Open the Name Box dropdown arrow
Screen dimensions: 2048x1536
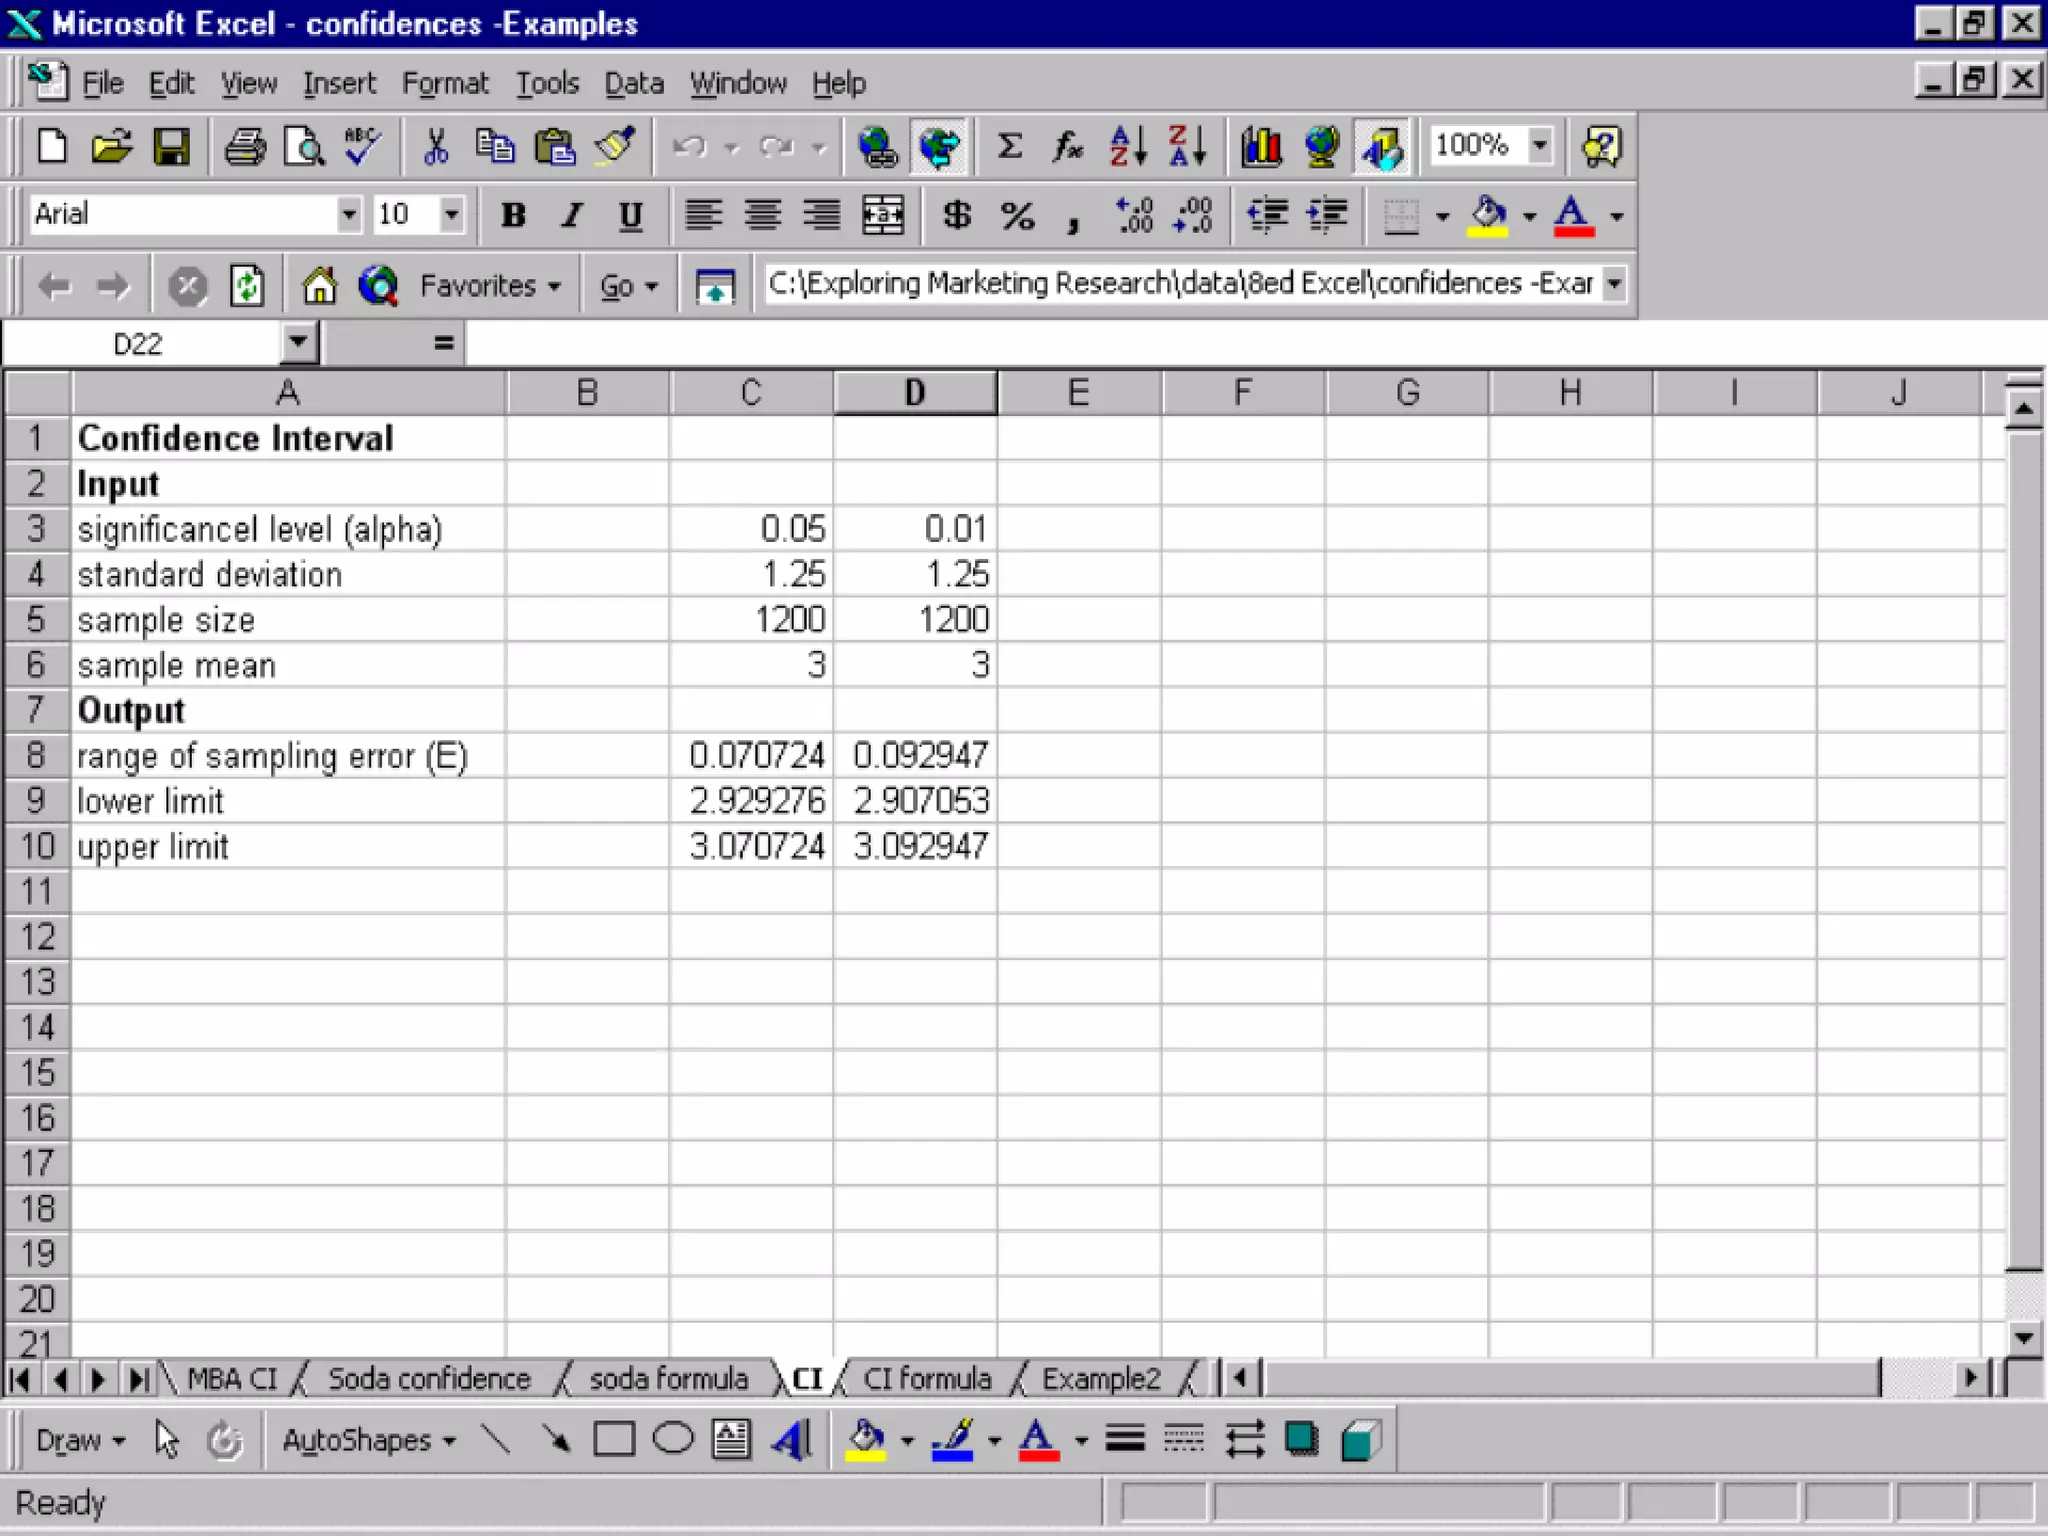coord(297,343)
